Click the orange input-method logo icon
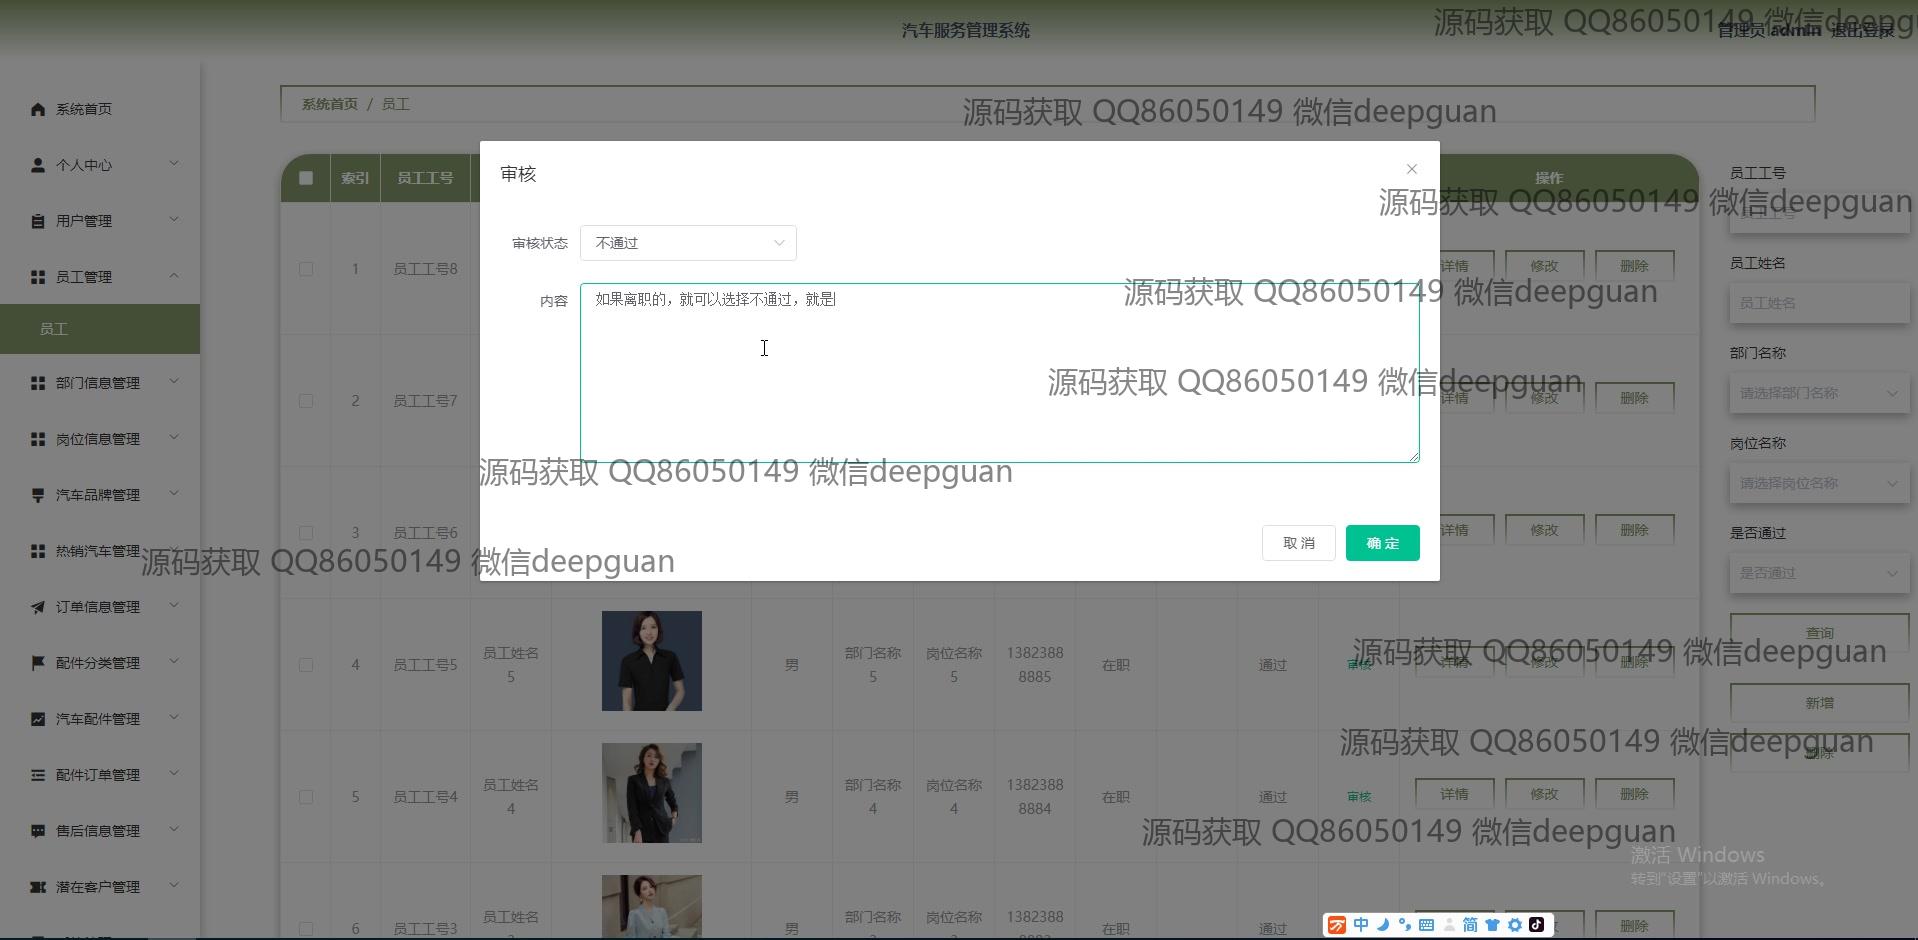The width and height of the screenshot is (1918, 940). click(x=1337, y=925)
